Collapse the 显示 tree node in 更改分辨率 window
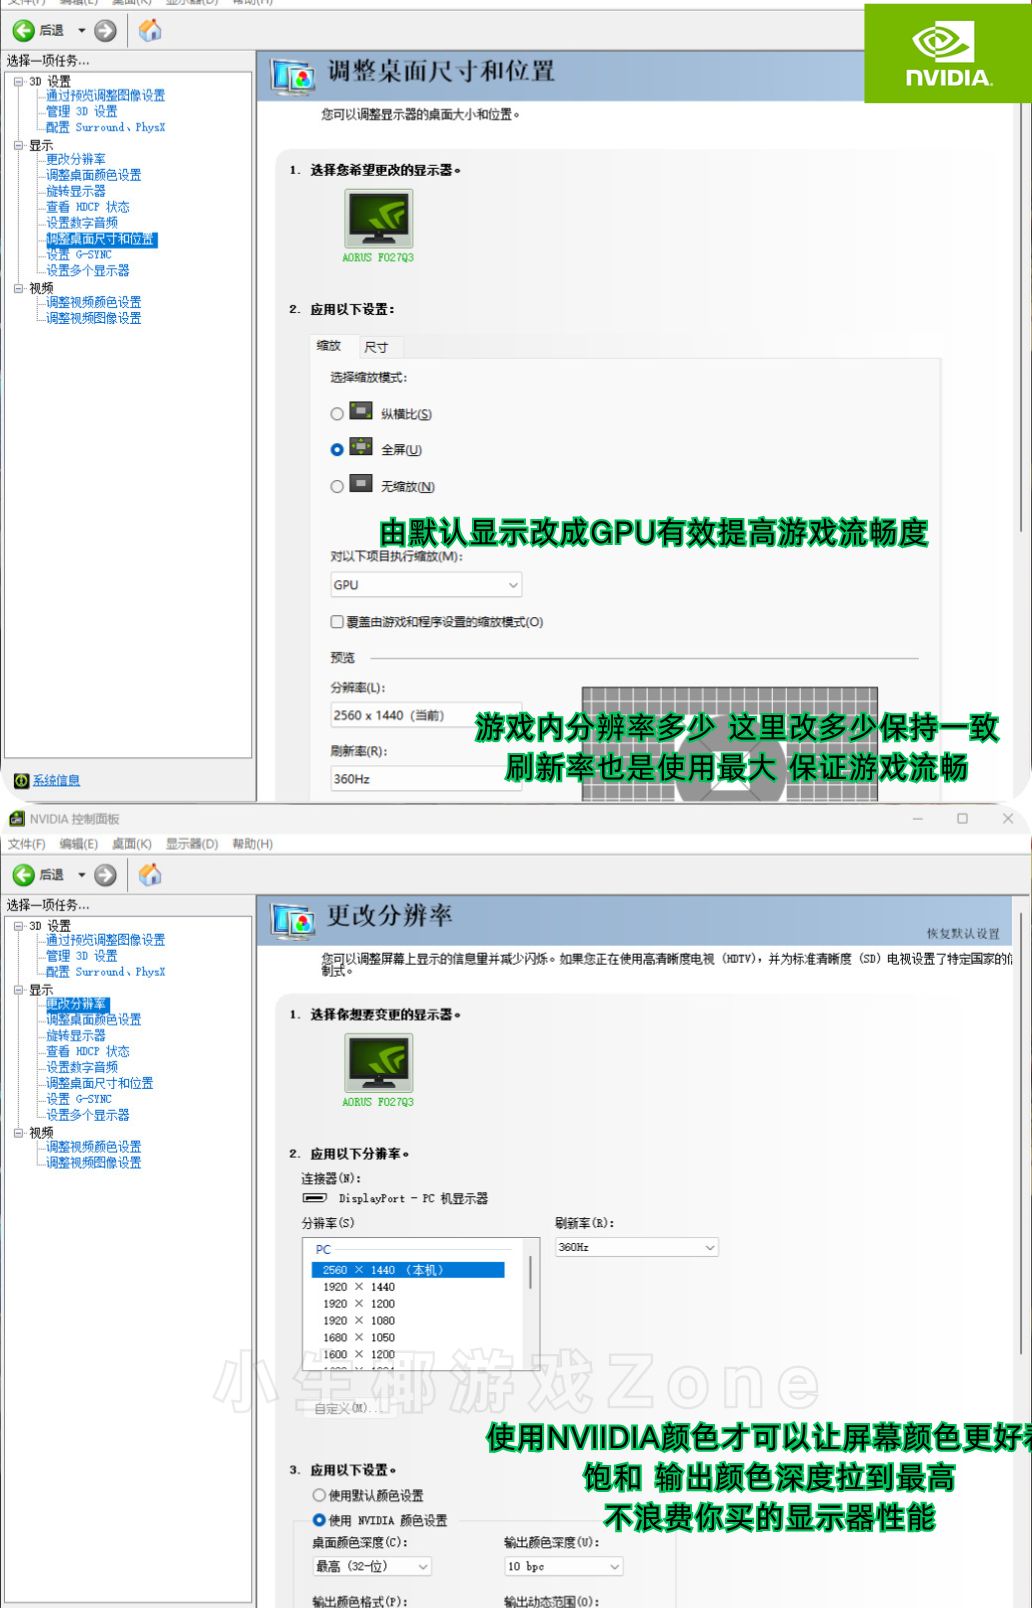1032x1608 pixels. (18, 990)
